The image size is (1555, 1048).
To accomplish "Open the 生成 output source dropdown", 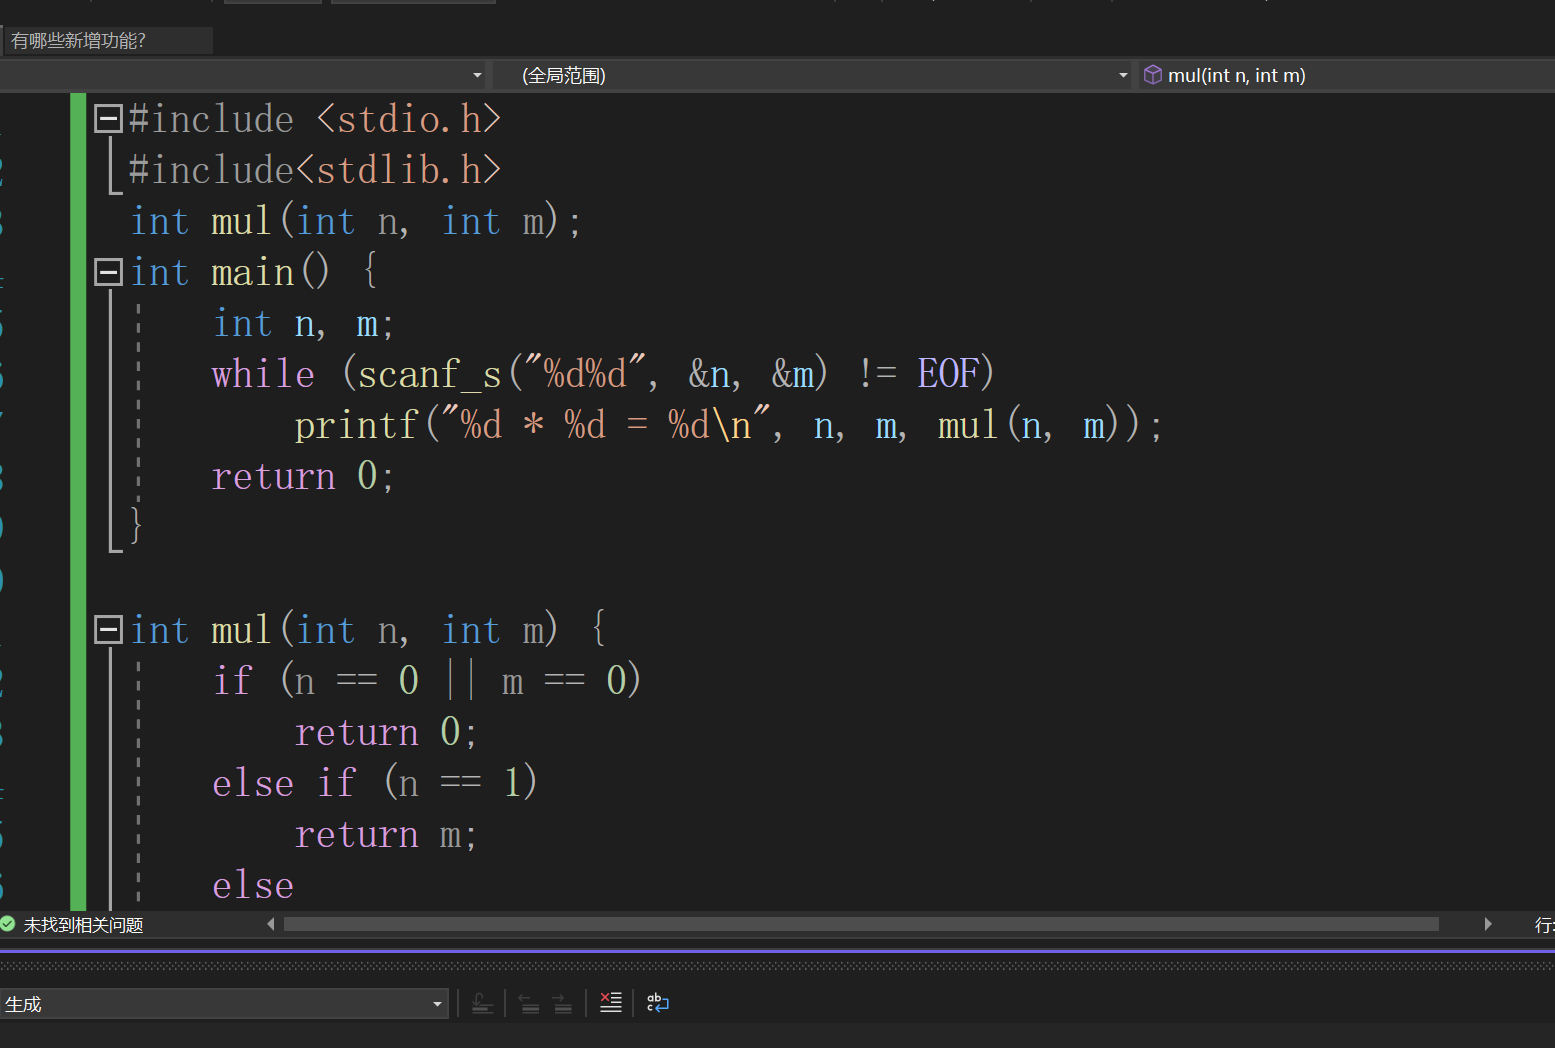I will tap(437, 1004).
